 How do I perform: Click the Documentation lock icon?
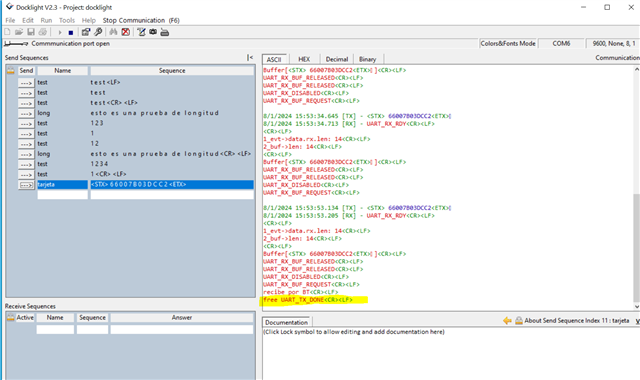(x=519, y=321)
